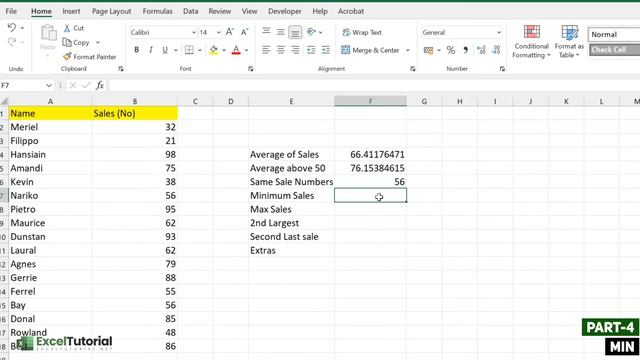Click the Middle Align icon

280,32
